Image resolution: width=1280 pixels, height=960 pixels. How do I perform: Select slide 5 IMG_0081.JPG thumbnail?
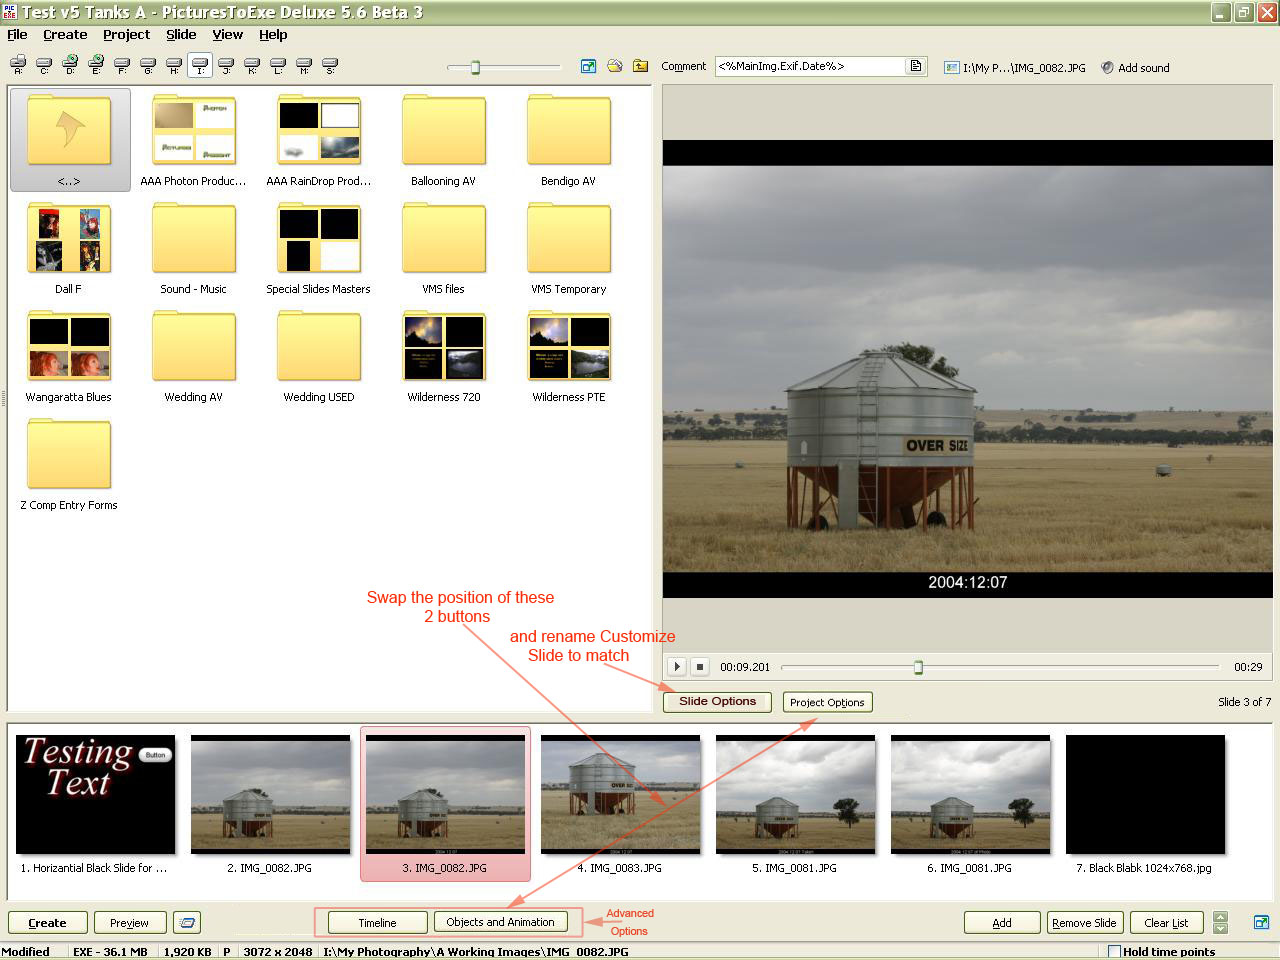coord(795,794)
